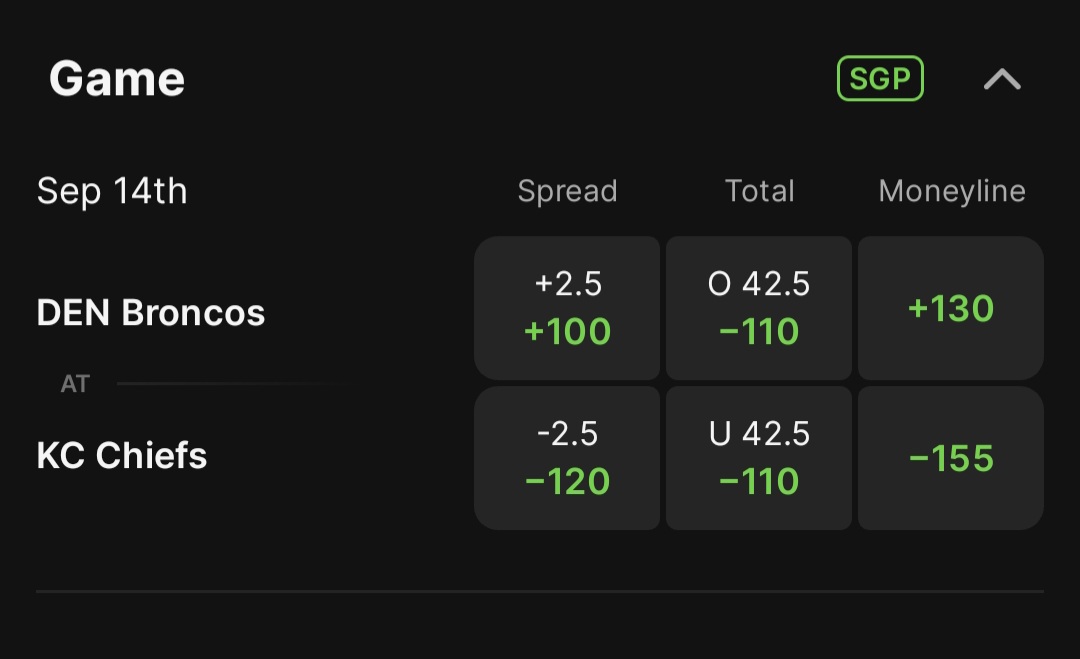Image resolution: width=1080 pixels, height=659 pixels.
Task: Choose Chiefs moneyline -155
Action: click(x=951, y=458)
